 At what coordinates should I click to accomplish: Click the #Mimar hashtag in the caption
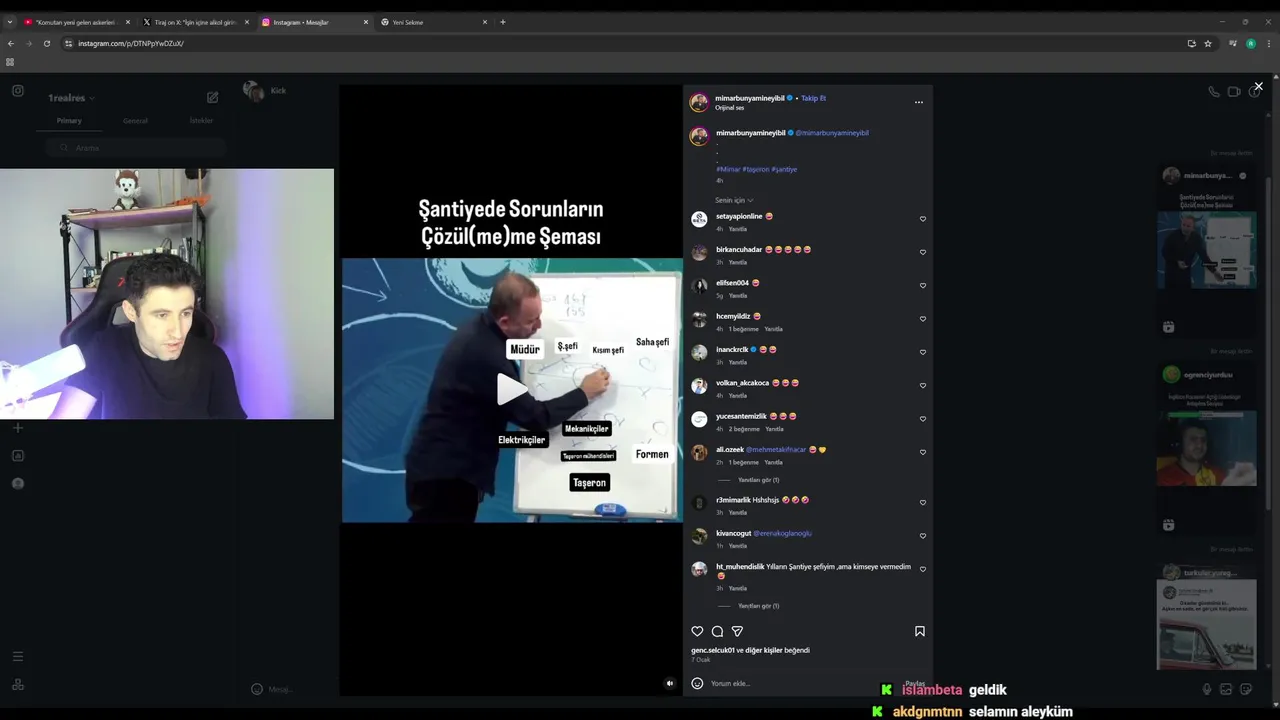pyautogui.click(x=728, y=169)
